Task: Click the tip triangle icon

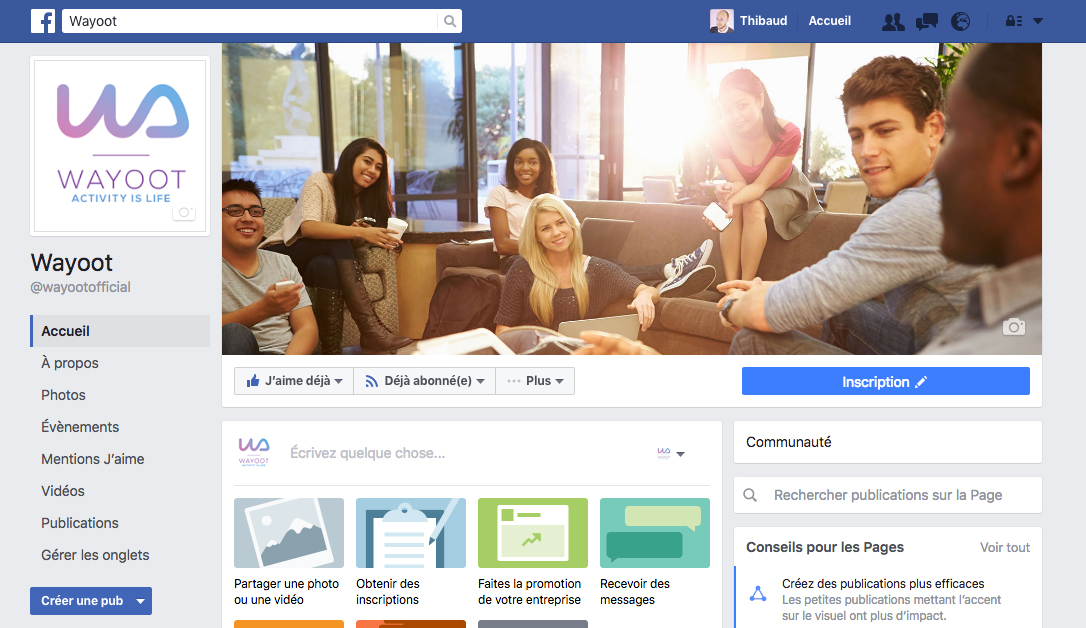Action: point(758,593)
